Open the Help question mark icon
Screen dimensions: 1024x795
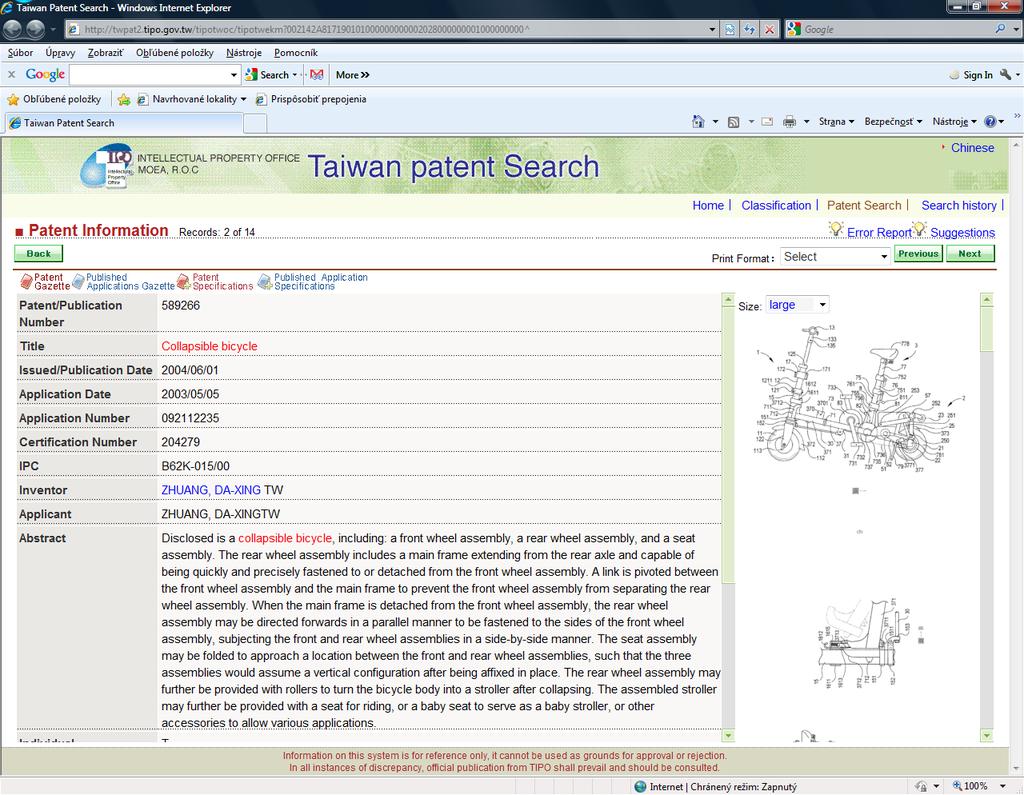click(990, 122)
